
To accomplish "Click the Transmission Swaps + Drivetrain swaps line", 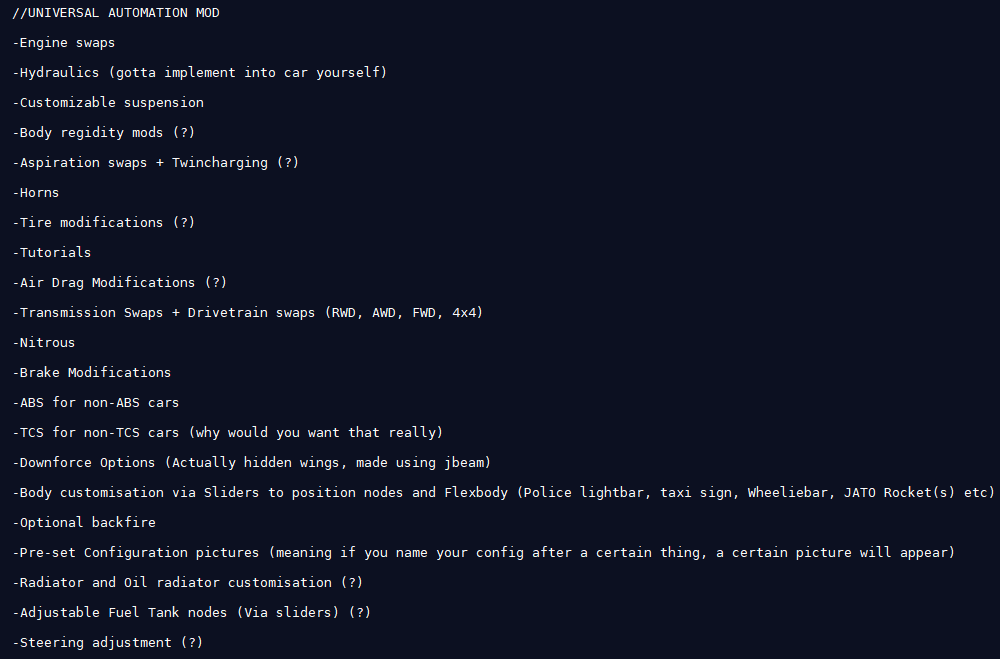I will click(247, 313).
